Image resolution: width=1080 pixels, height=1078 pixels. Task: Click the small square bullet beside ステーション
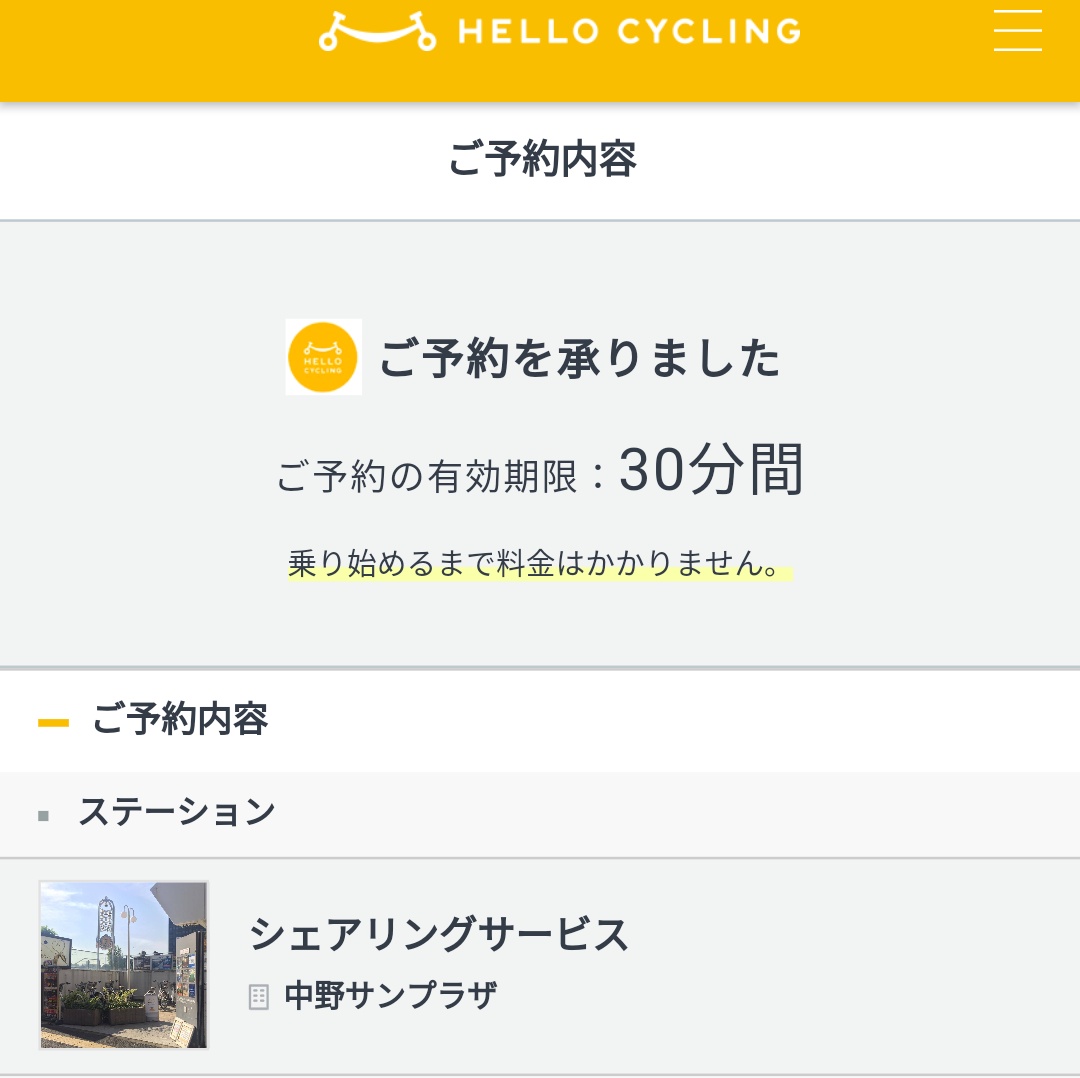43,816
